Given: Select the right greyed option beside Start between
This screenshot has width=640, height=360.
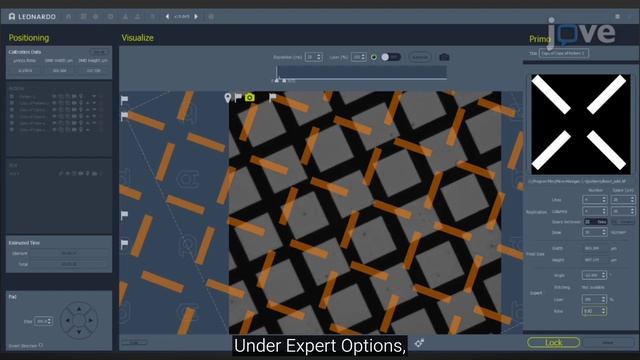Looking at the screenshot, I should [x=622, y=222].
